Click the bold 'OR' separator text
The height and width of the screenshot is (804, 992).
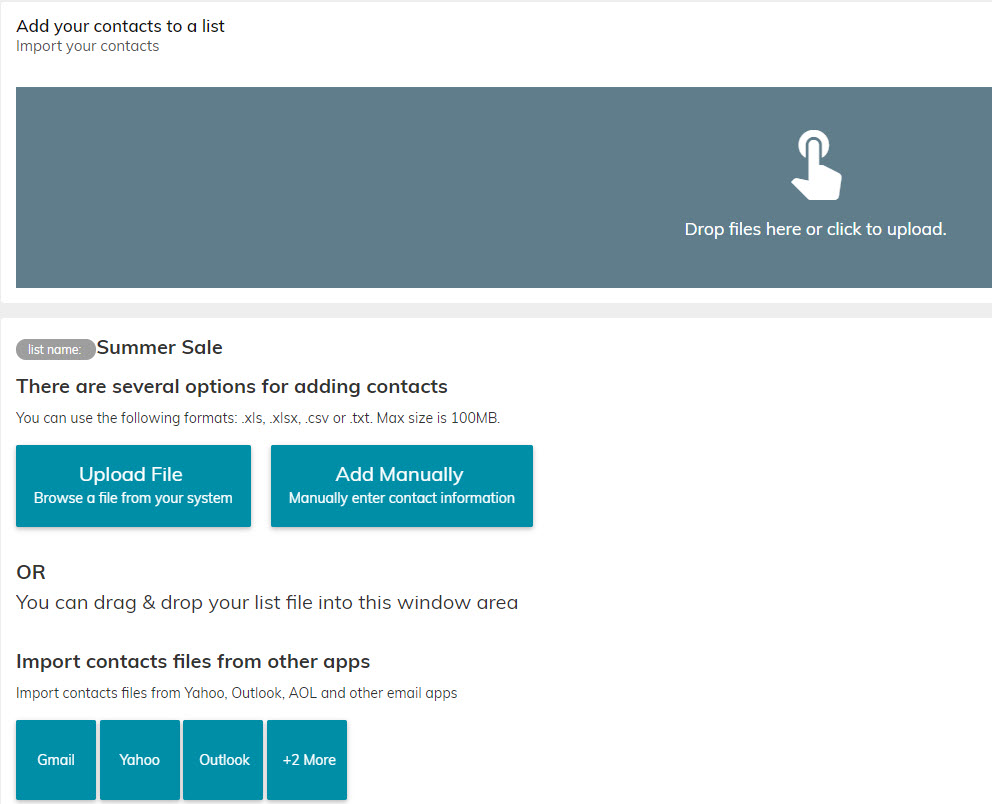click(31, 572)
